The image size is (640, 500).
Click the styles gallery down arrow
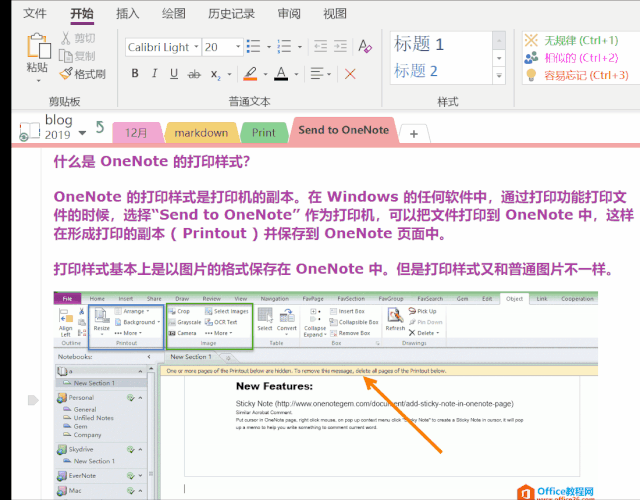pos(499,58)
